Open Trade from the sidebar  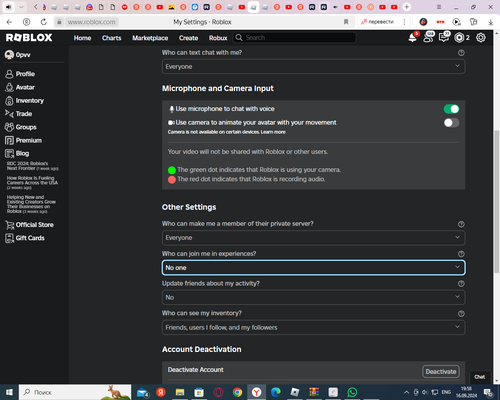(x=19, y=114)
